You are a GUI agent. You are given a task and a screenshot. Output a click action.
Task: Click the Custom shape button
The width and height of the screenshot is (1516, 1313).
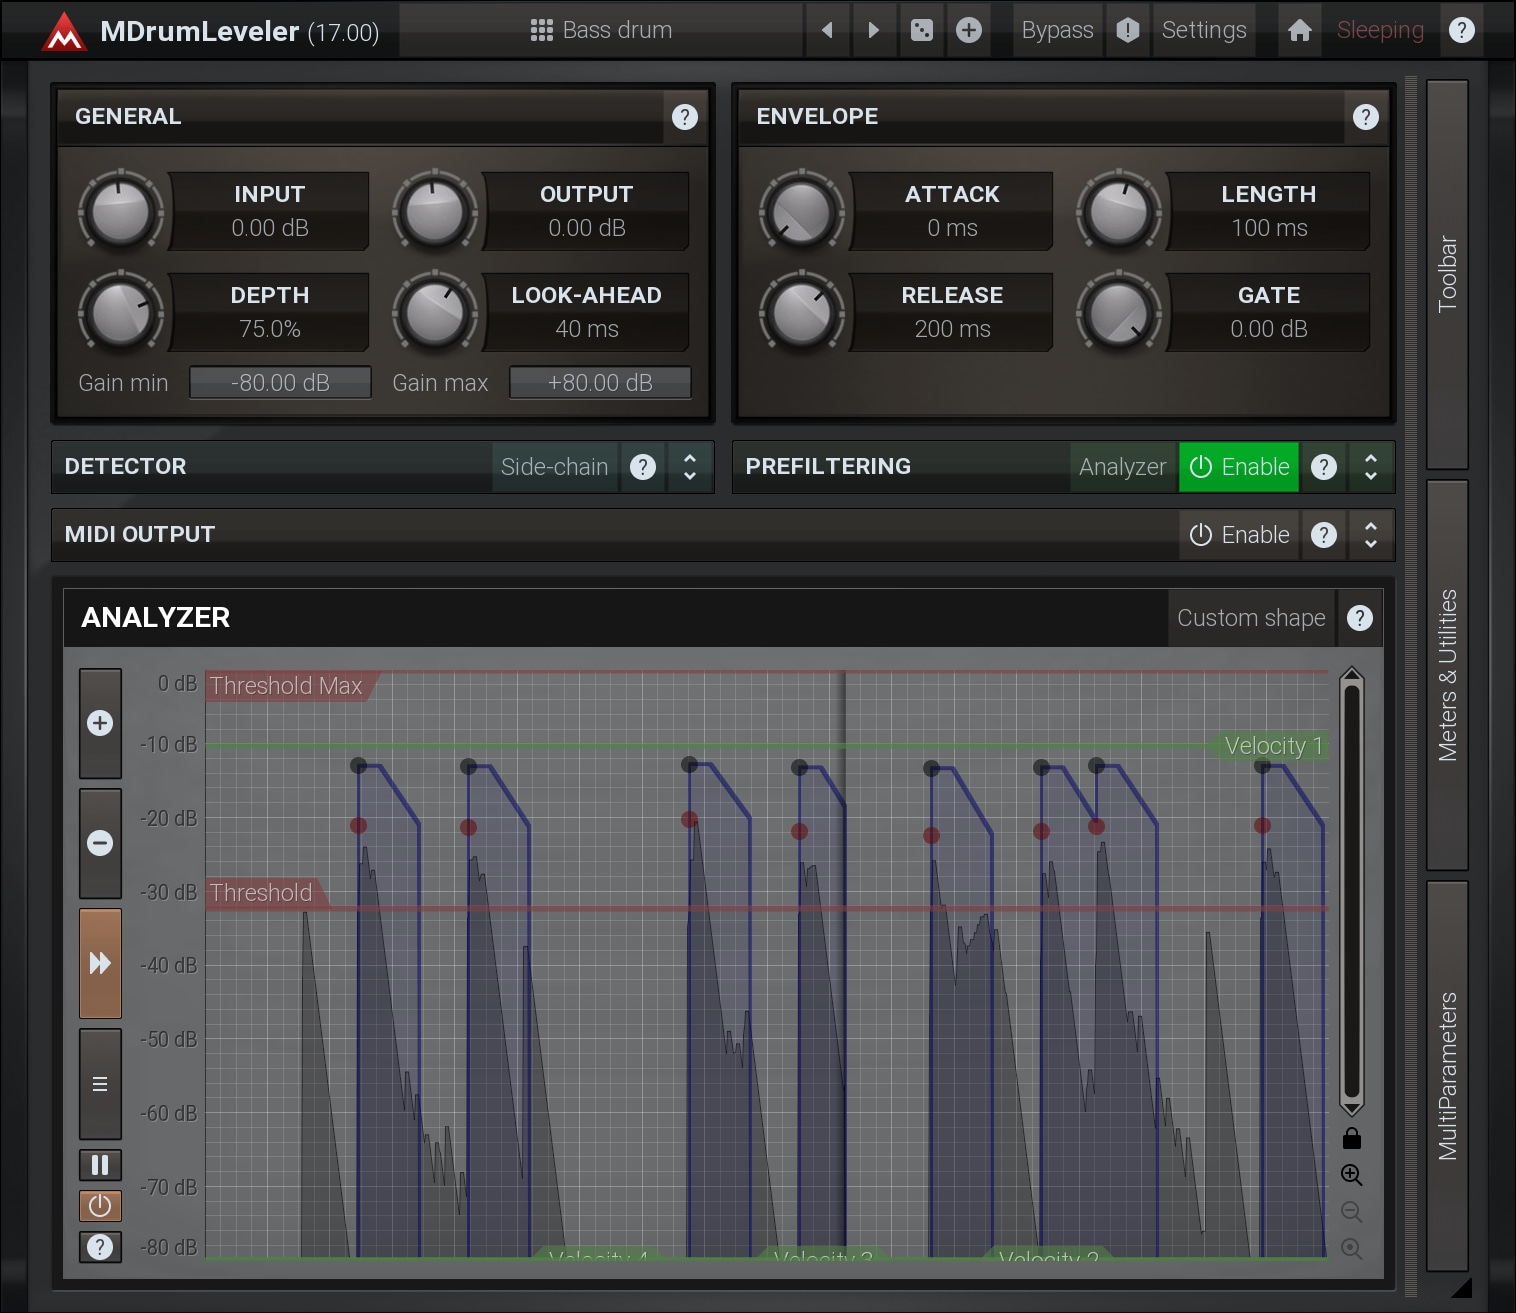click(x=1250, y=618)
